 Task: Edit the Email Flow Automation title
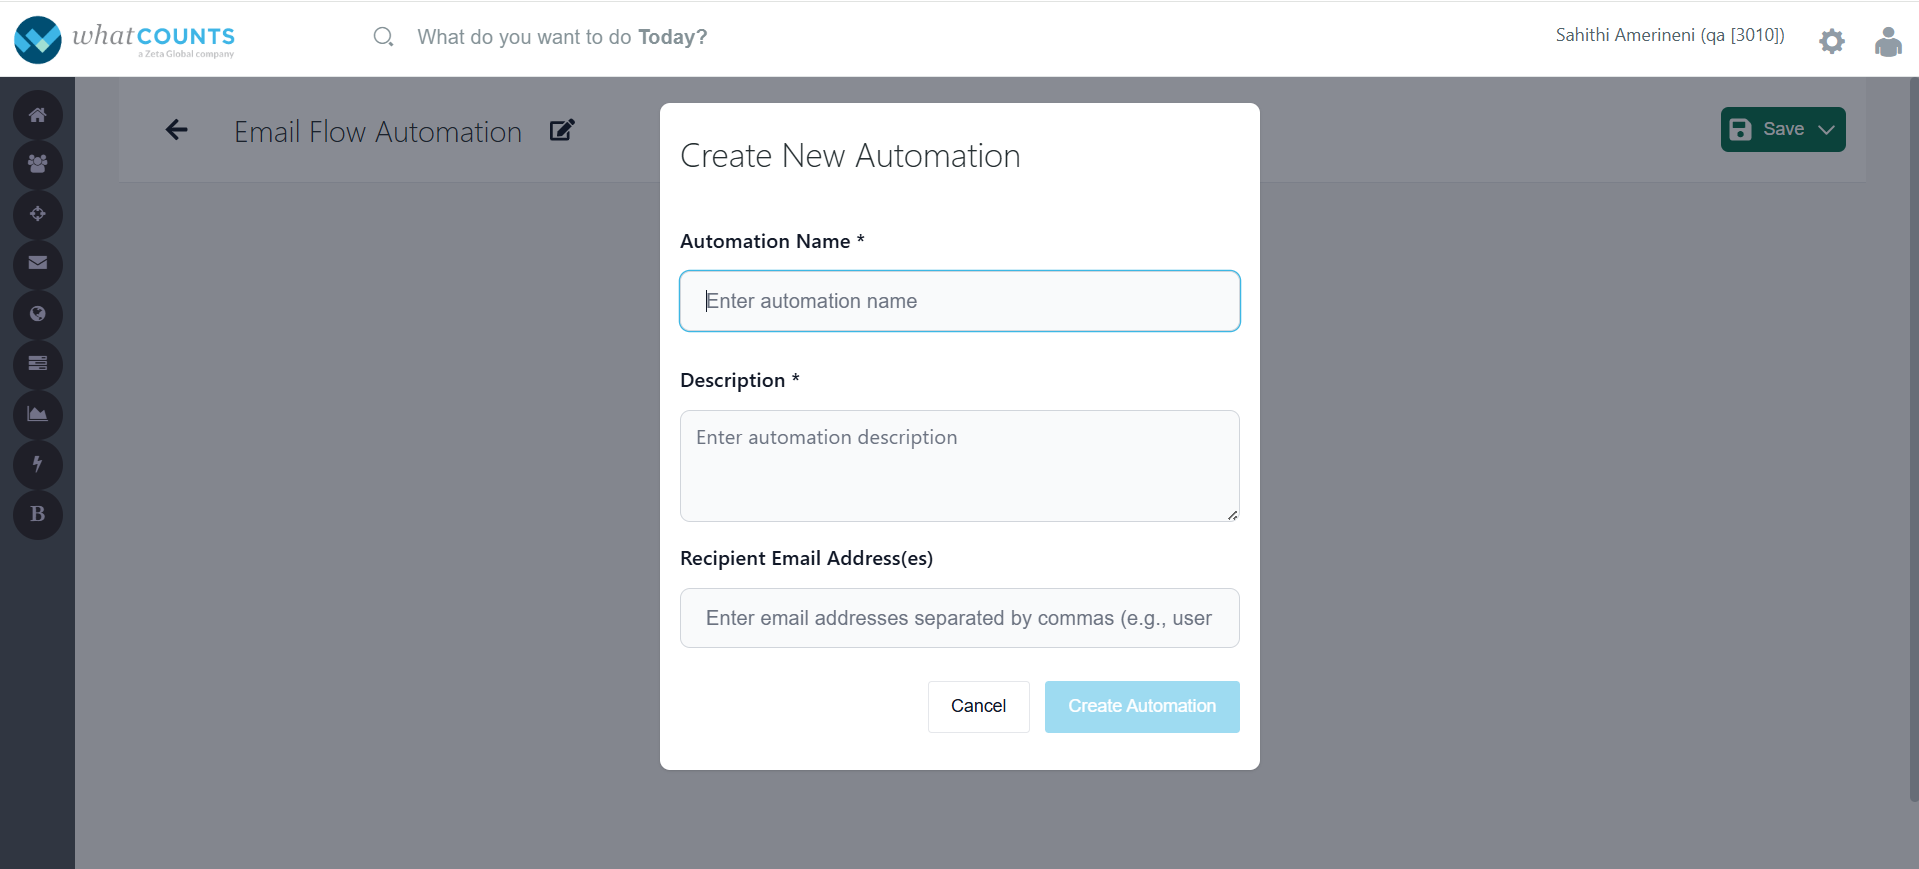[562, 130]
